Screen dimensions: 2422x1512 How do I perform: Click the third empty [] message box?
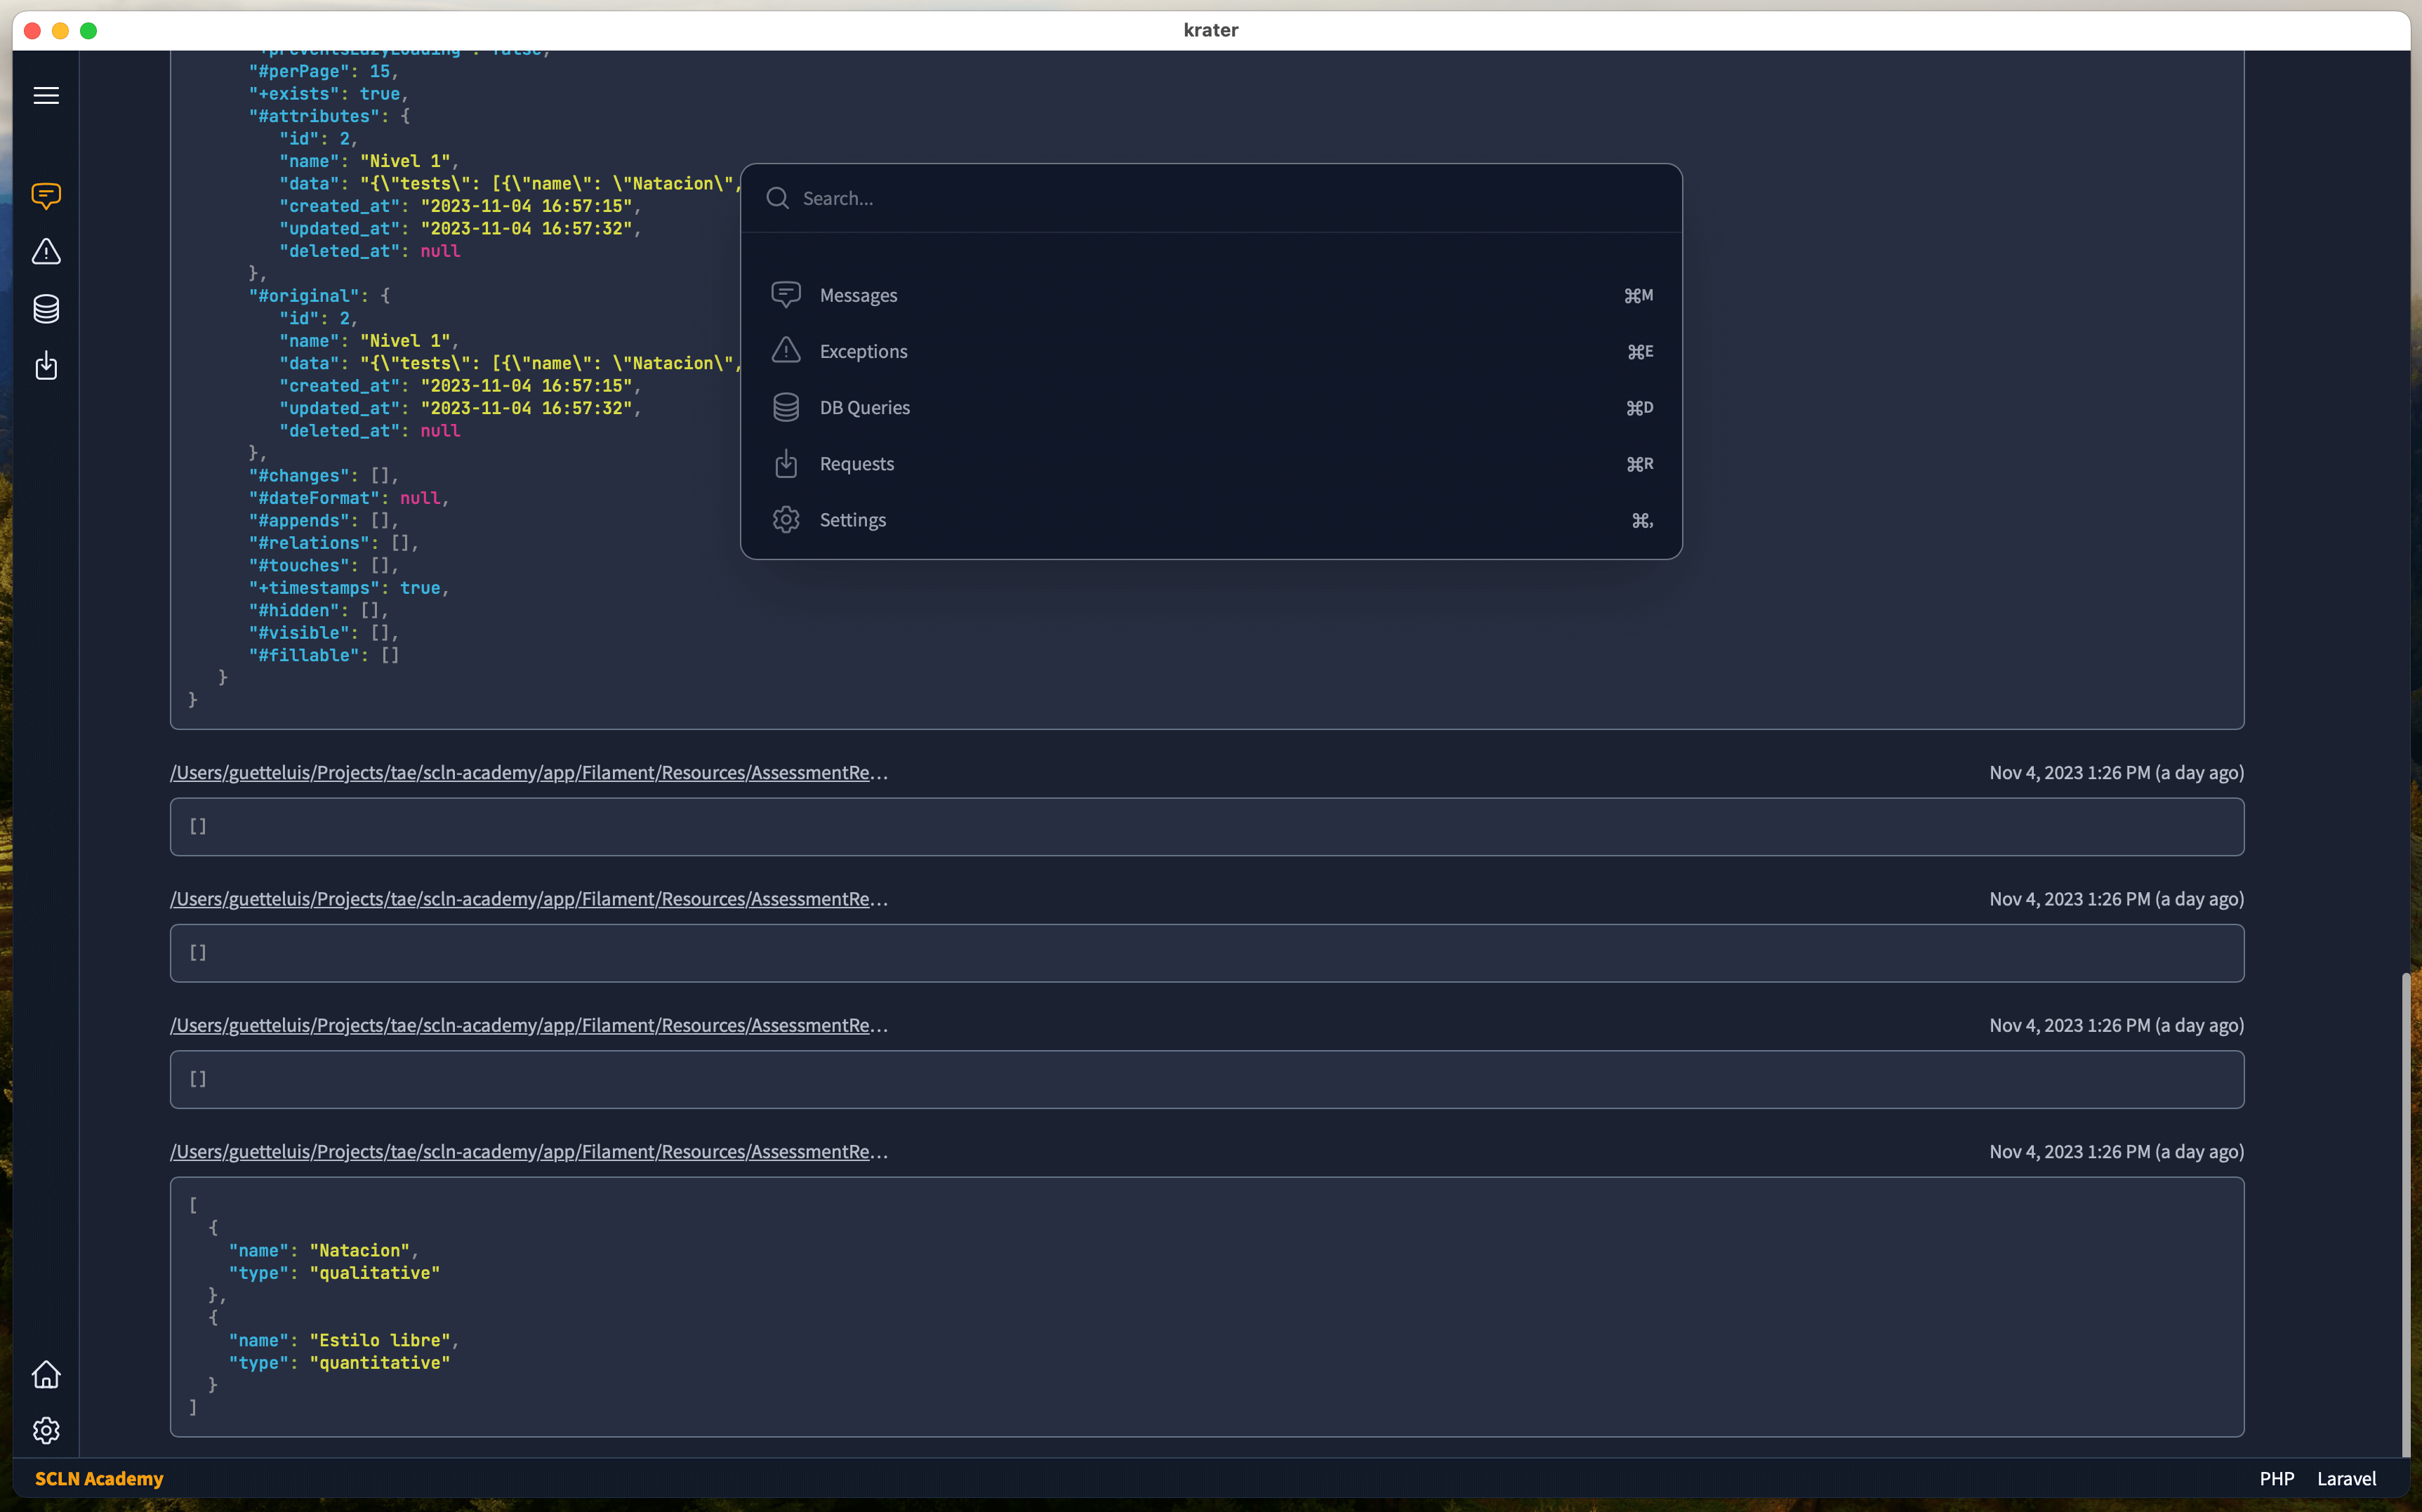(1206, 1079)
